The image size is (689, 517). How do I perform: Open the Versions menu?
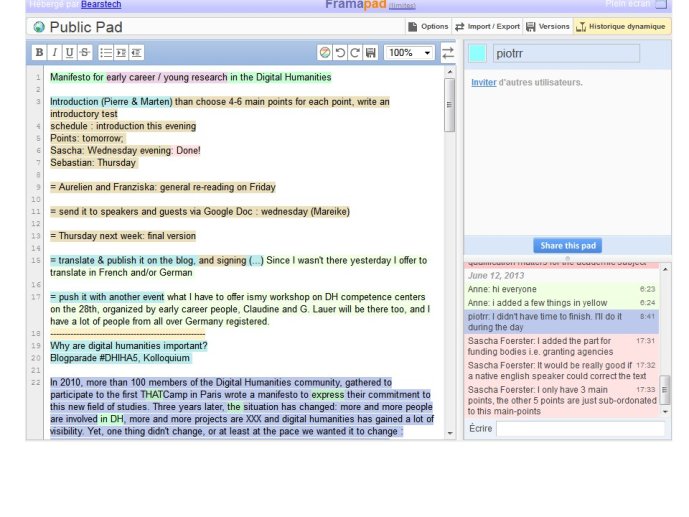pyautogui.click(x=548, y=27)
